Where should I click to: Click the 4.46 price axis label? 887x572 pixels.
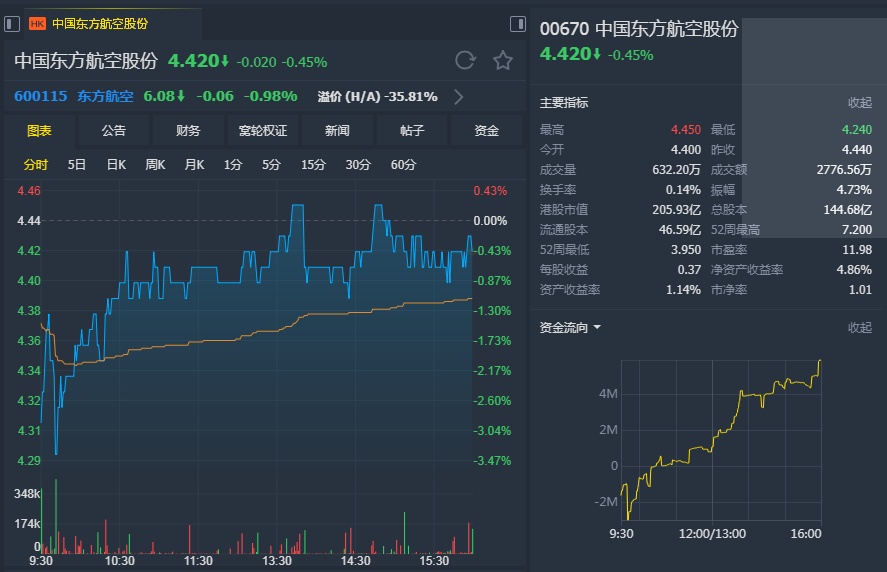tap(29, 191)
